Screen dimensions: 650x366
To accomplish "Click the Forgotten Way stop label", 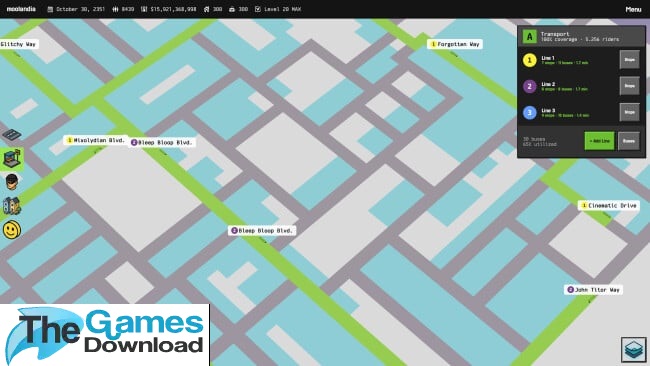I will [455, 44].
